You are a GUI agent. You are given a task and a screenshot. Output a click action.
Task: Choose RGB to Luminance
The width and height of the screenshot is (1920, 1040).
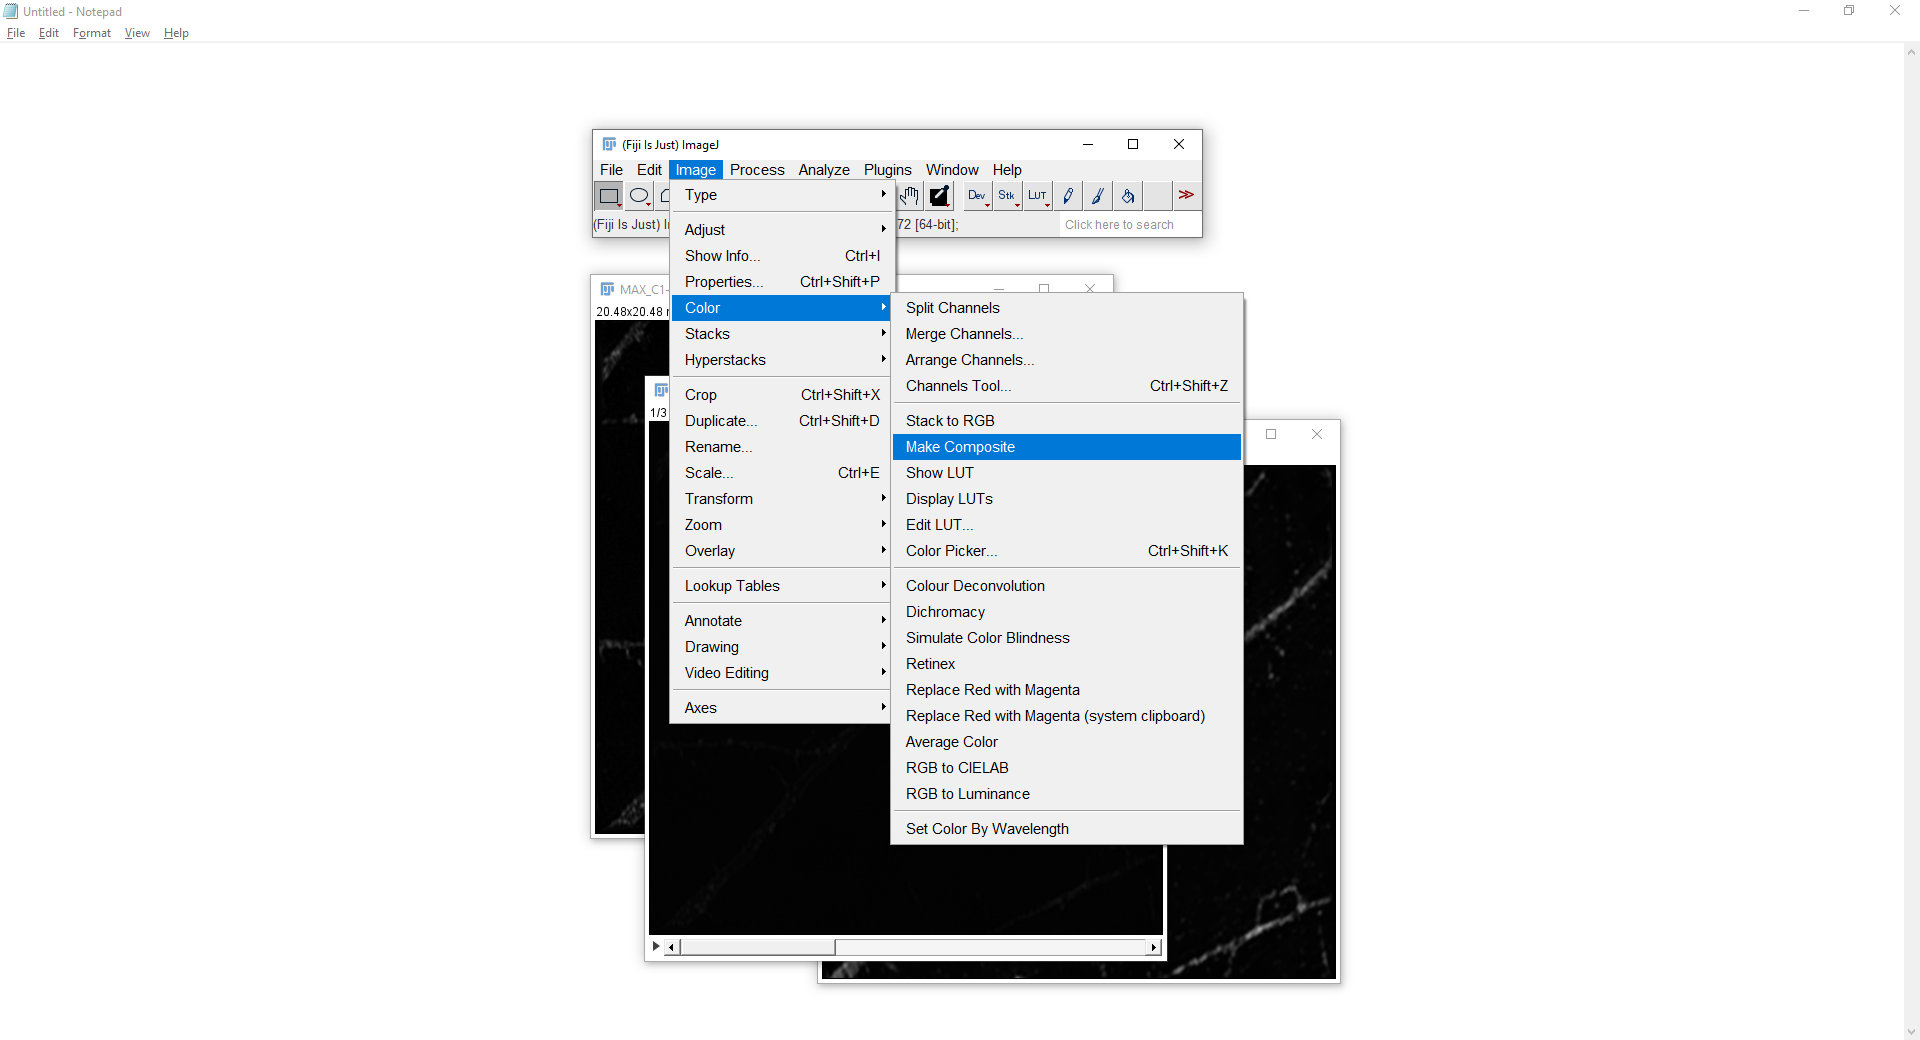click(x=1067, y=794)
